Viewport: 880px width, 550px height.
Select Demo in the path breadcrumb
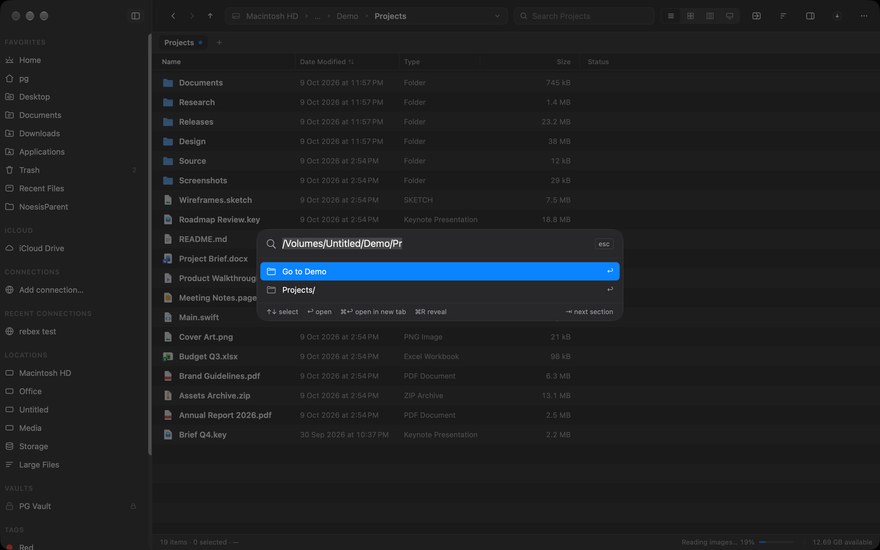[x=347, y=16]
